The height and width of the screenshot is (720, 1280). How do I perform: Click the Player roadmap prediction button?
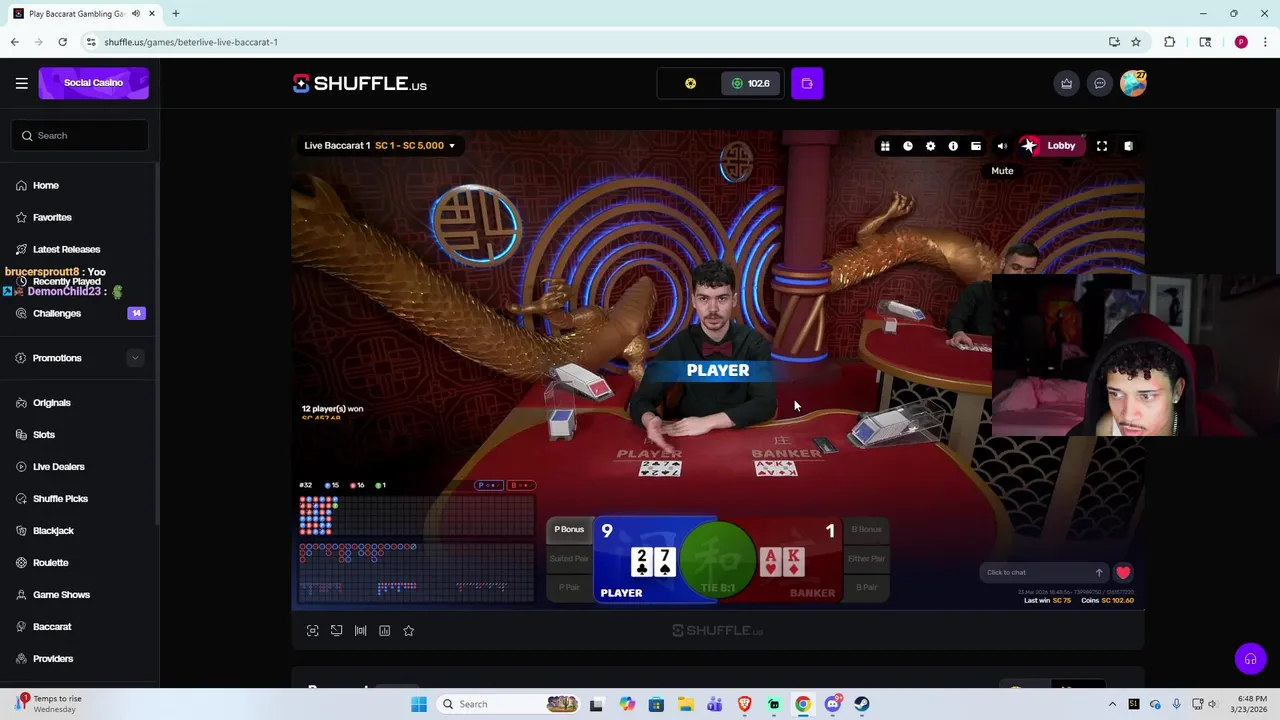490,485
